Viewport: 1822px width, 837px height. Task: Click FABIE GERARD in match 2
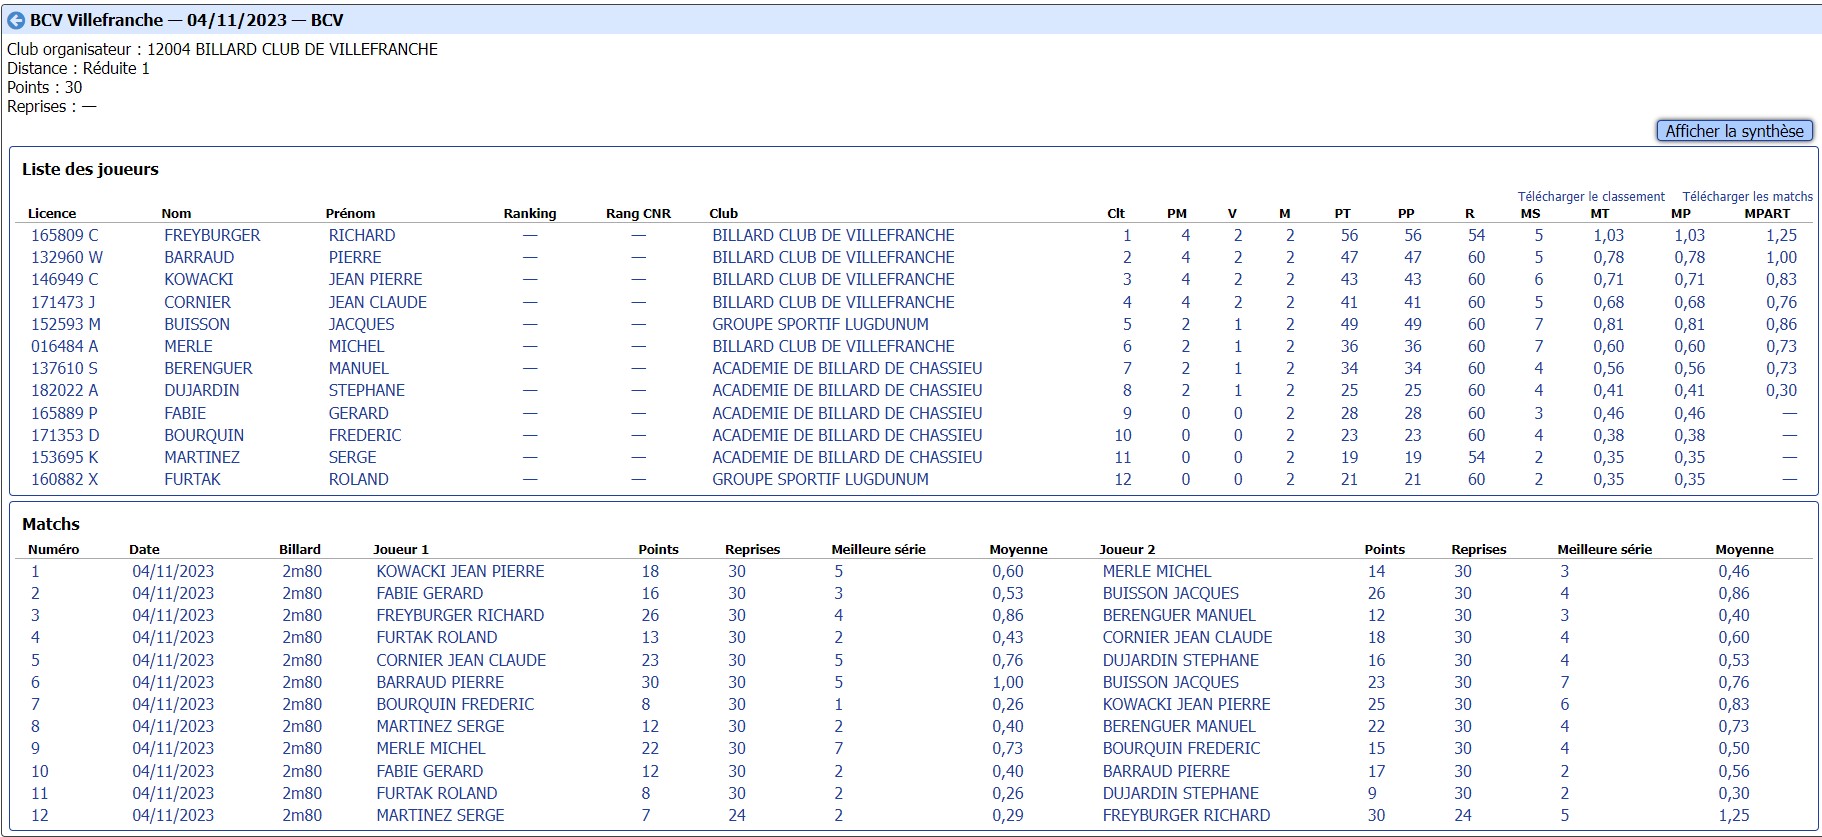point(429,593)
